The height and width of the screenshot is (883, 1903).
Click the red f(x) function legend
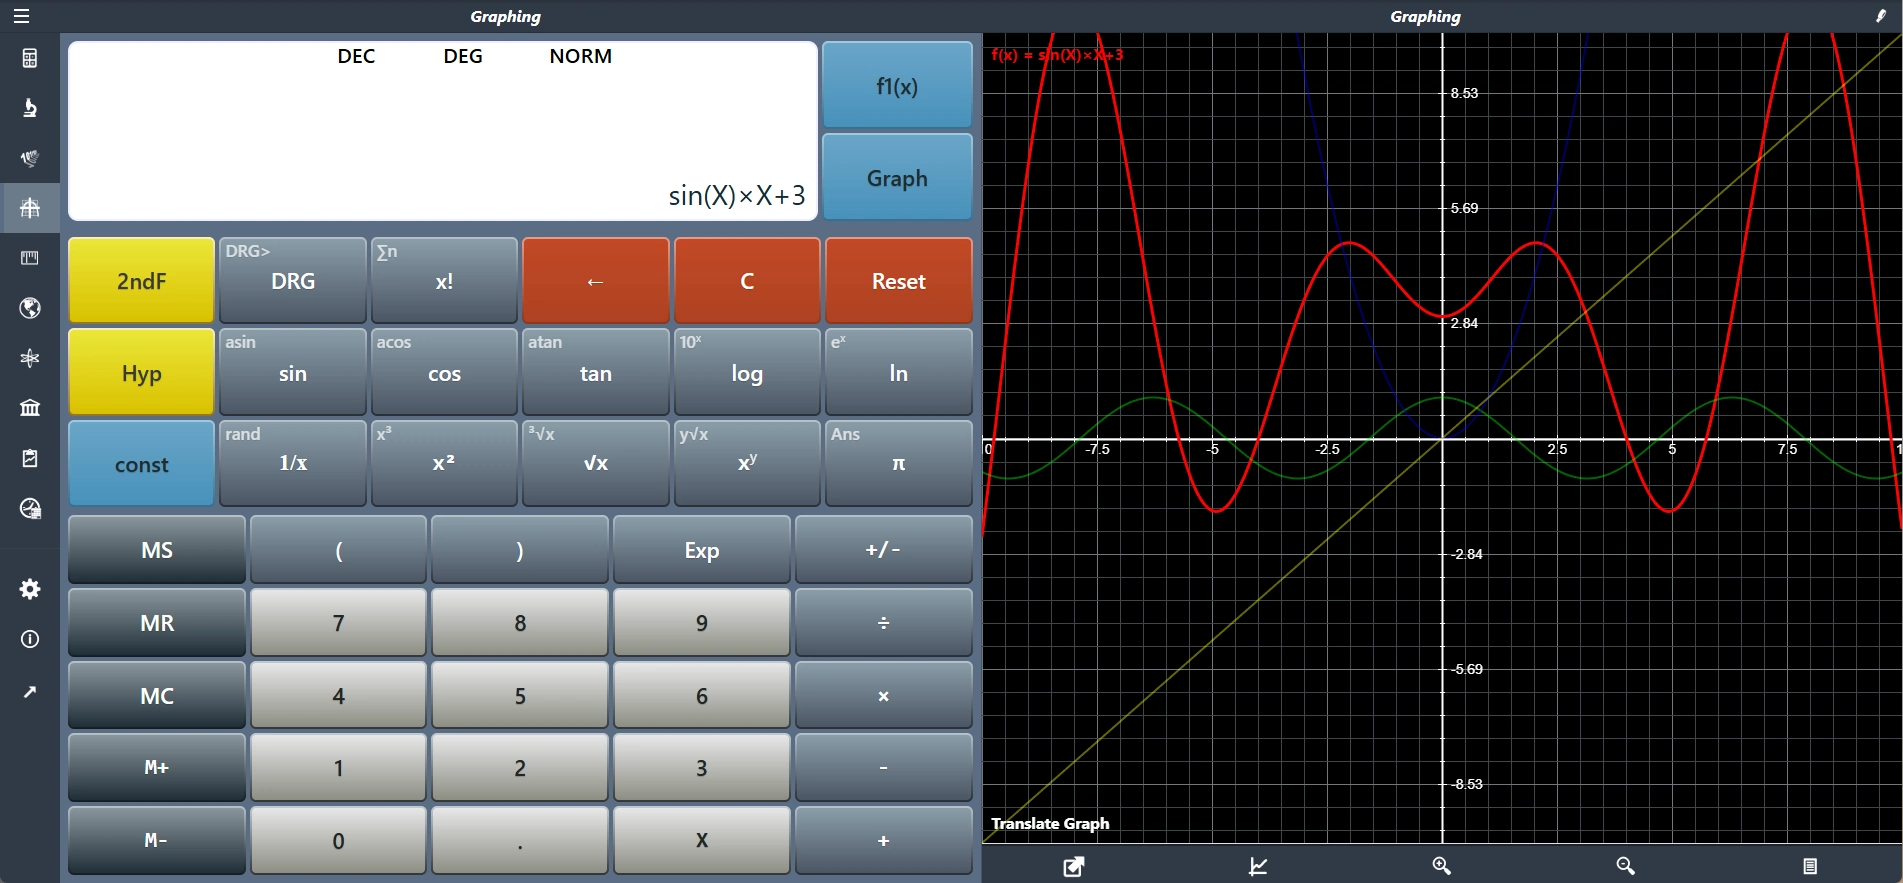click(x=1057, y=55)
